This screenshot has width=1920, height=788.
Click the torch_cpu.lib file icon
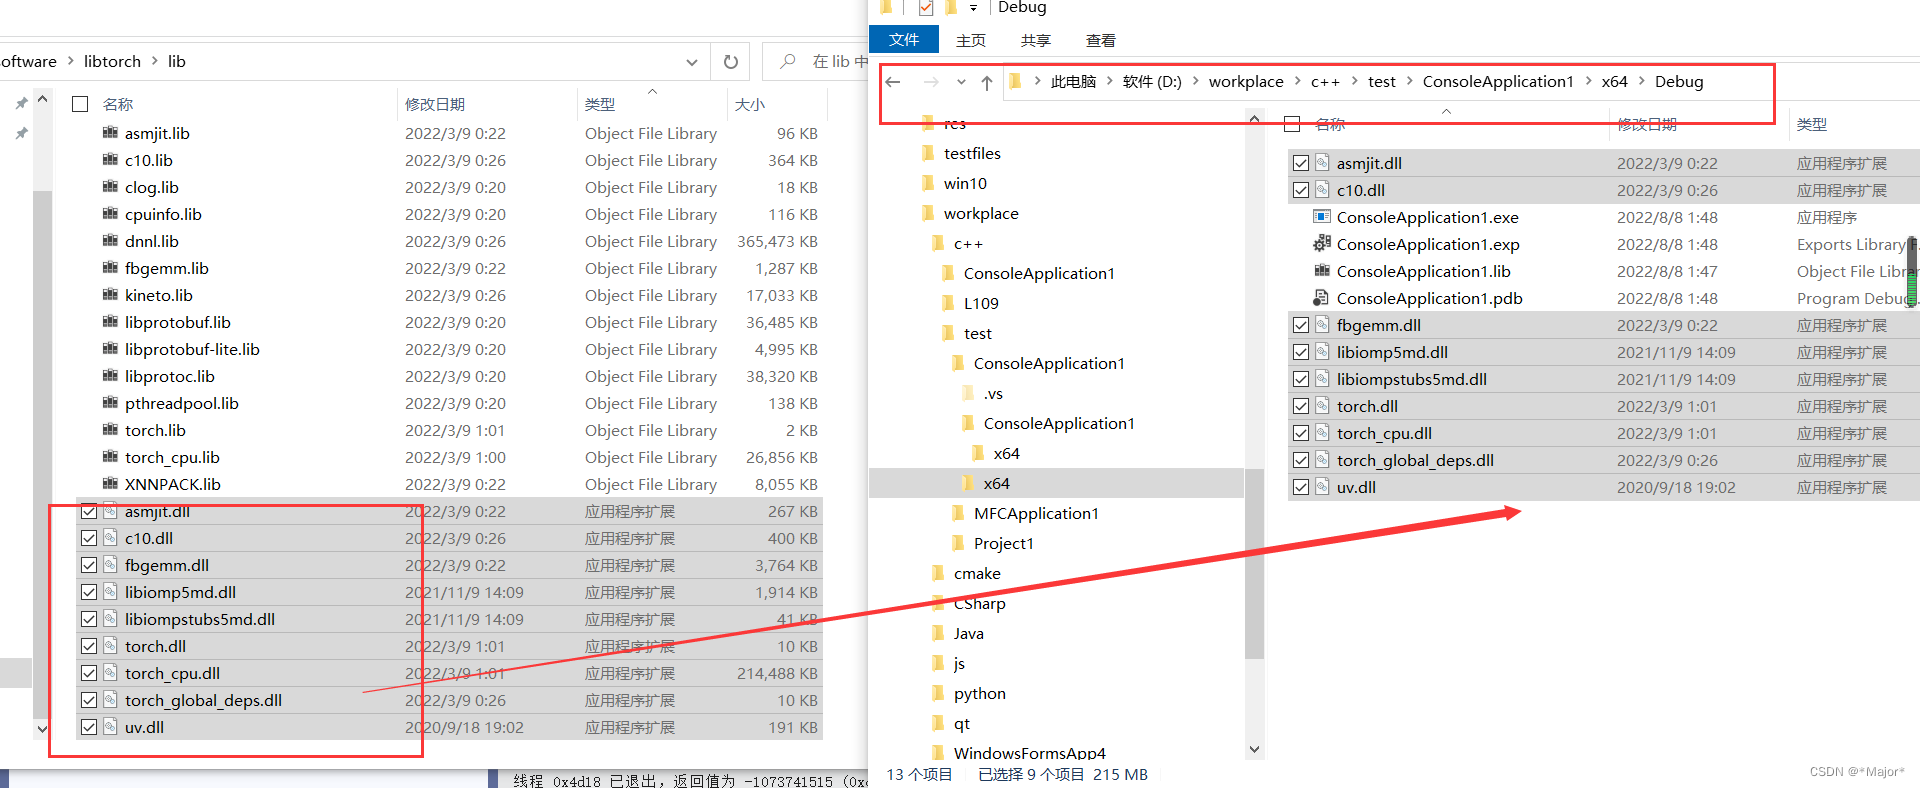110,456
